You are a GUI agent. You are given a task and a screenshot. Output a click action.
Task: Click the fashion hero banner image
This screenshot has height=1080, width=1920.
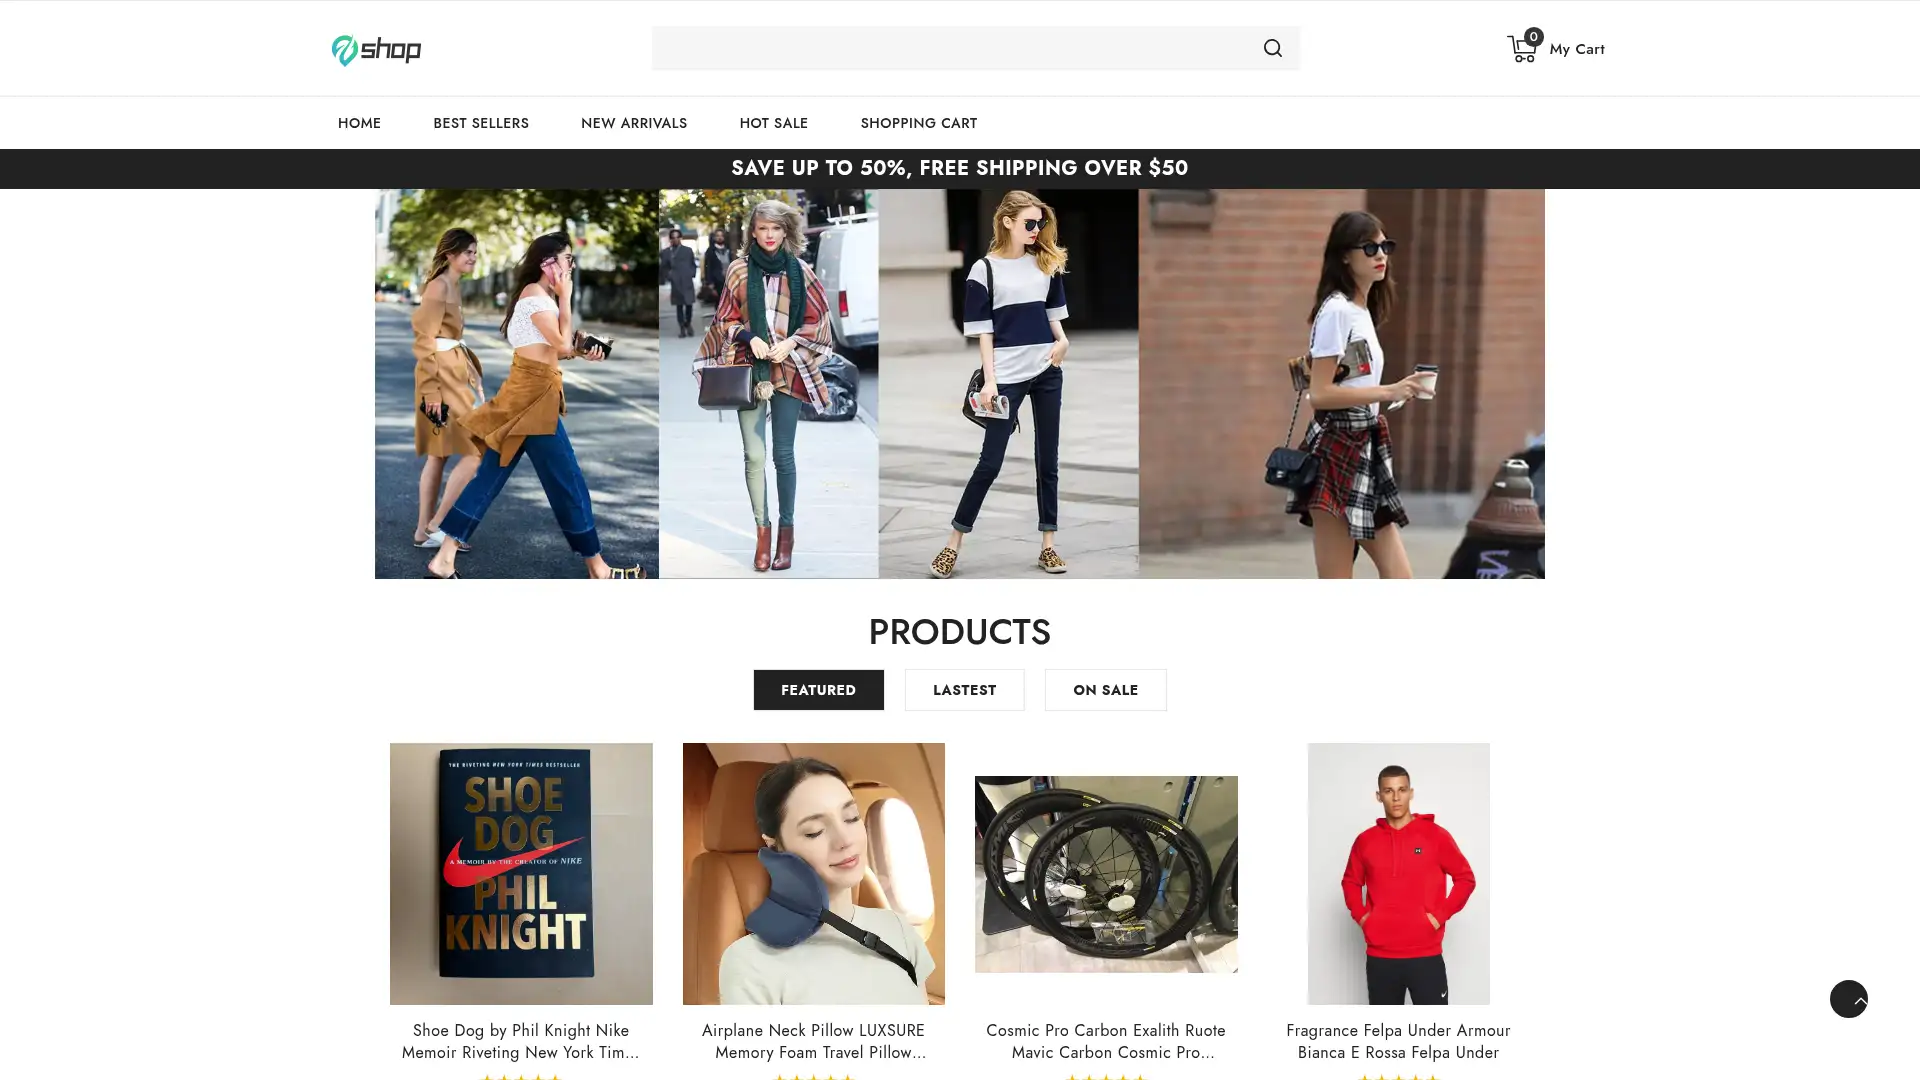959,383
